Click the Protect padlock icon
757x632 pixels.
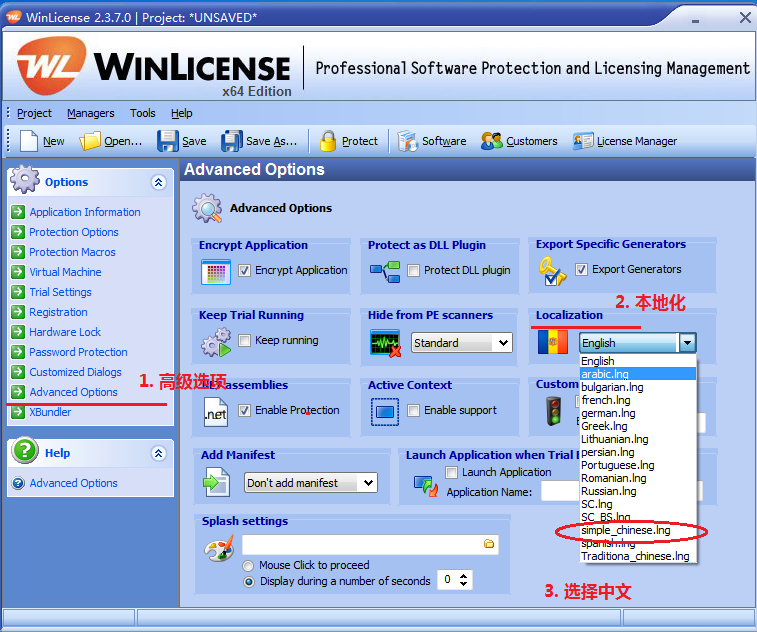click(328, 141)
